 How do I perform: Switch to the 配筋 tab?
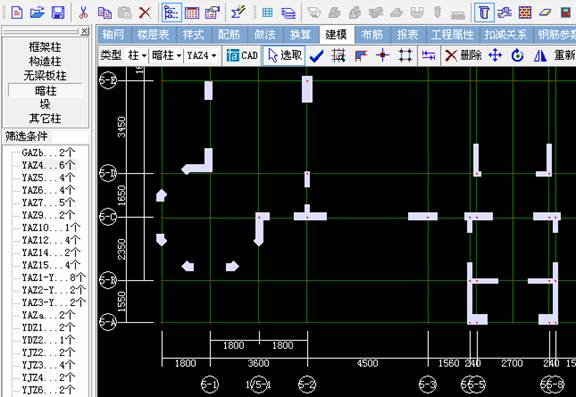pos(229,35)
